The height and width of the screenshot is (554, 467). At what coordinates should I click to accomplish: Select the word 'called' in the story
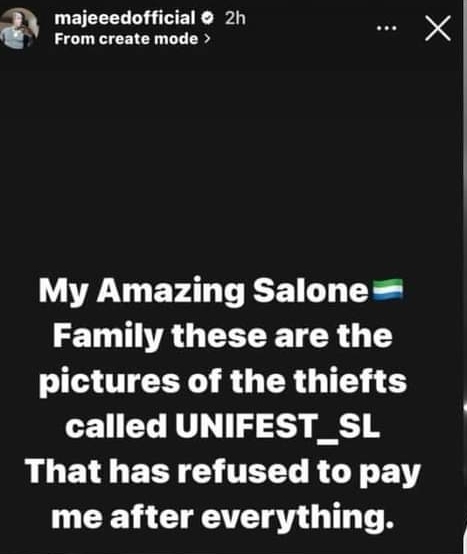point(116,425)
